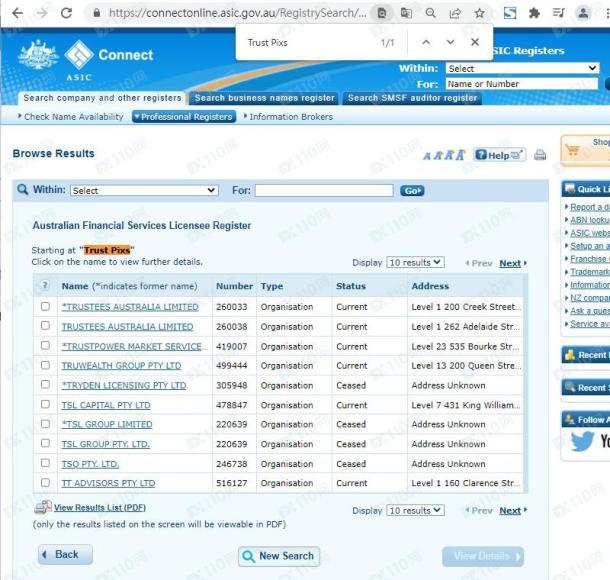The width and height of the screenshot is (610, 580).
Task: Open TRUWEALTH GROUP PTY LTD link
Action: [x=121, y=366]
